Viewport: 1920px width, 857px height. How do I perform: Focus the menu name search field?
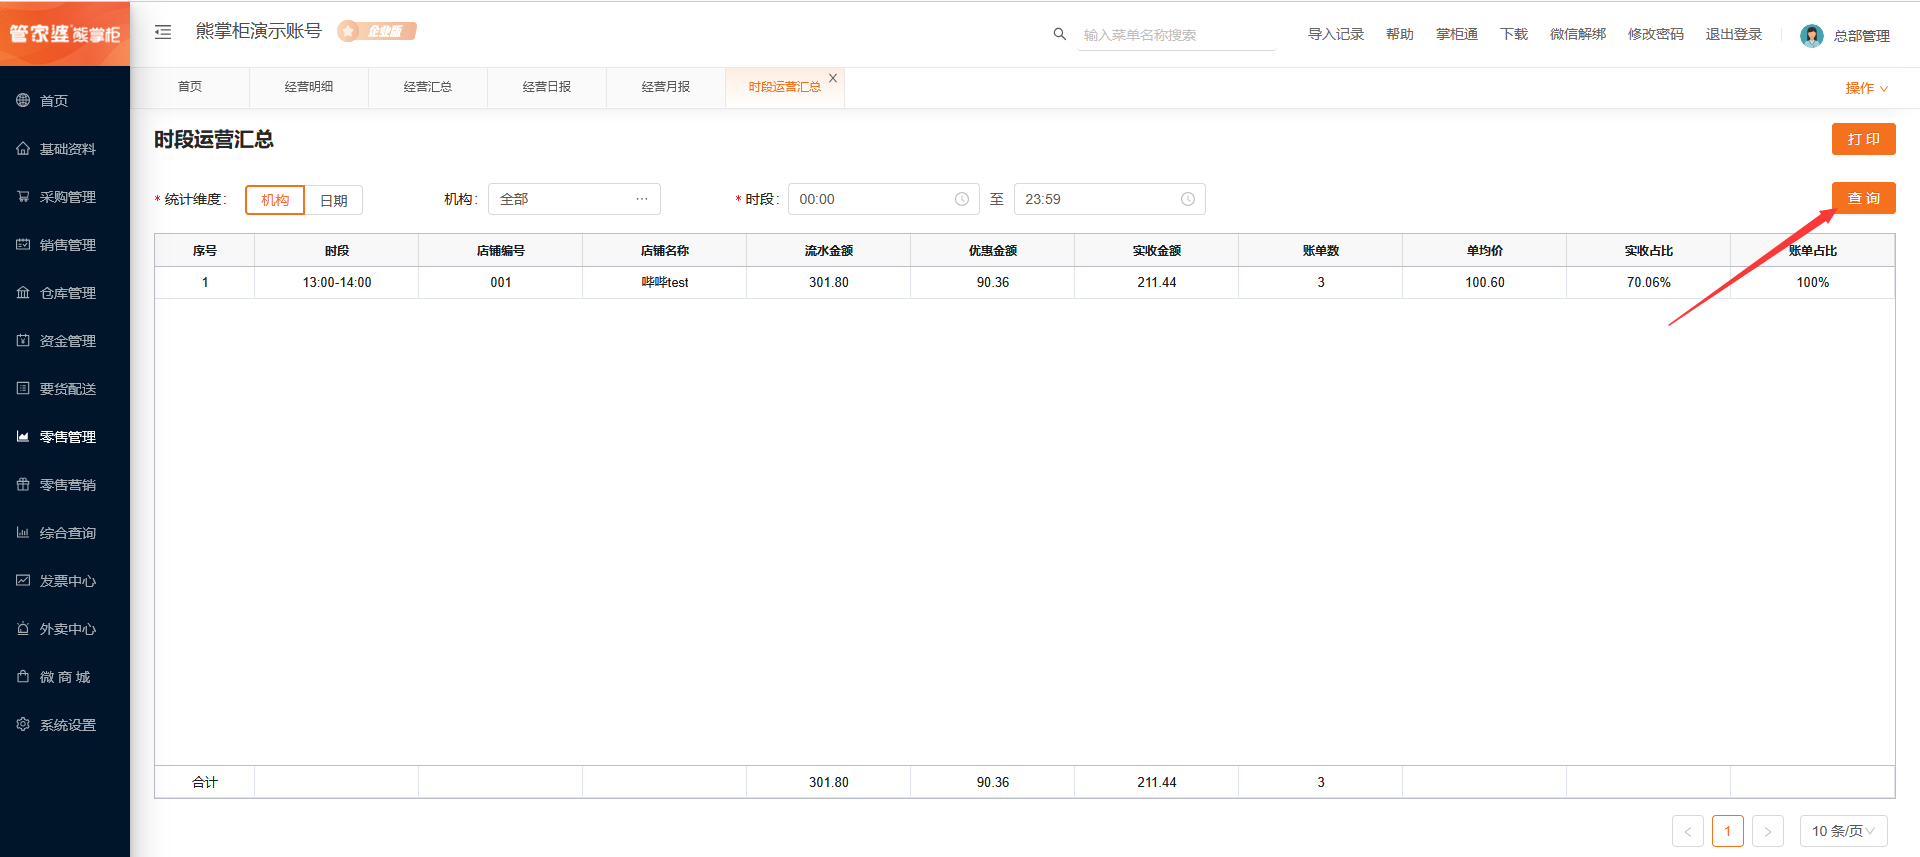(1175, 35)
